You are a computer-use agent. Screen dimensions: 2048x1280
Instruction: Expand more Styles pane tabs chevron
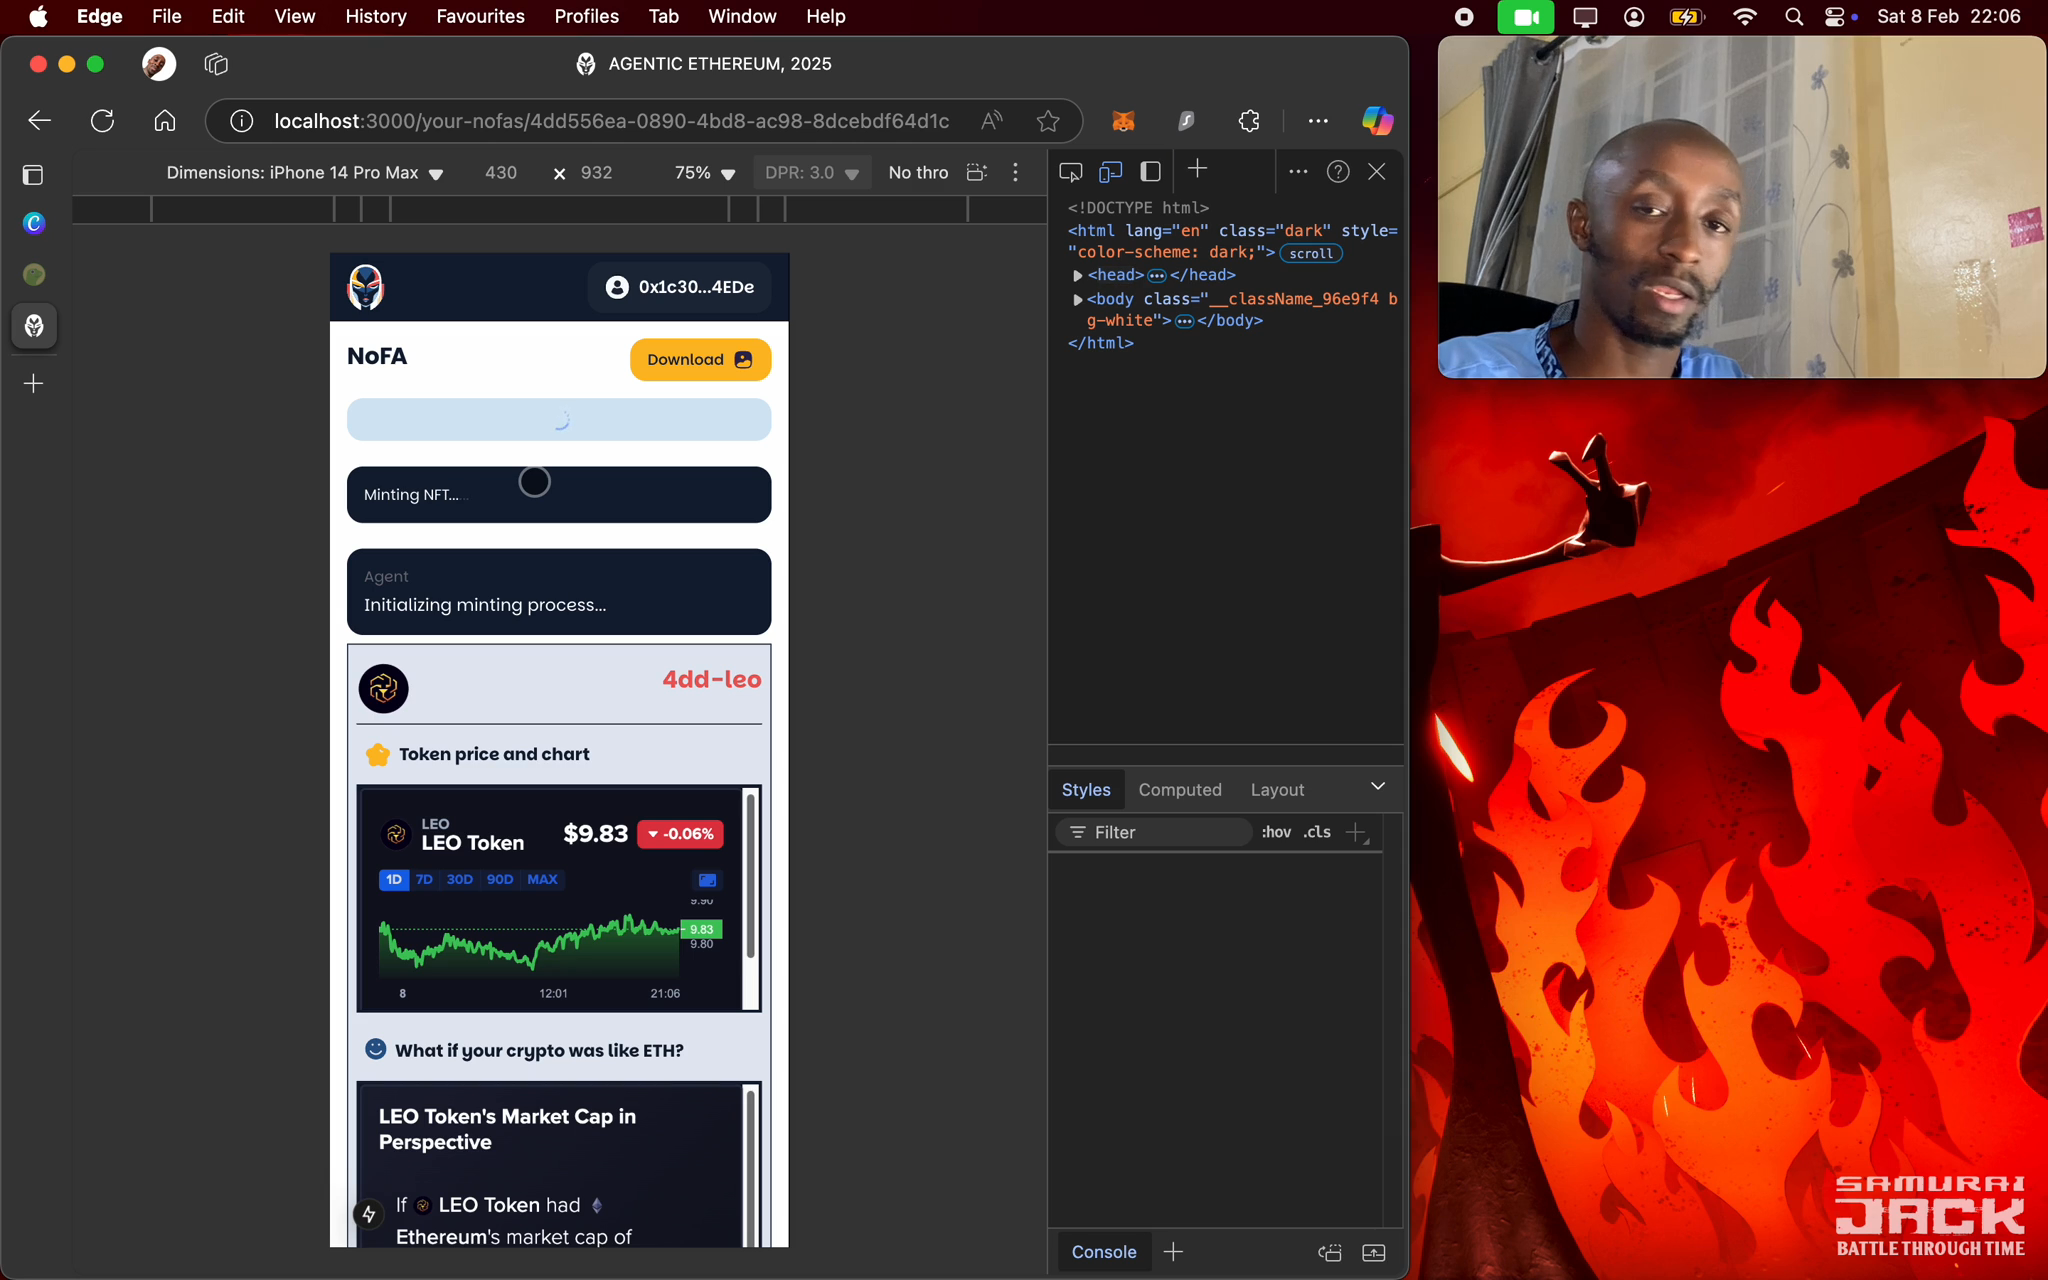1378,786
